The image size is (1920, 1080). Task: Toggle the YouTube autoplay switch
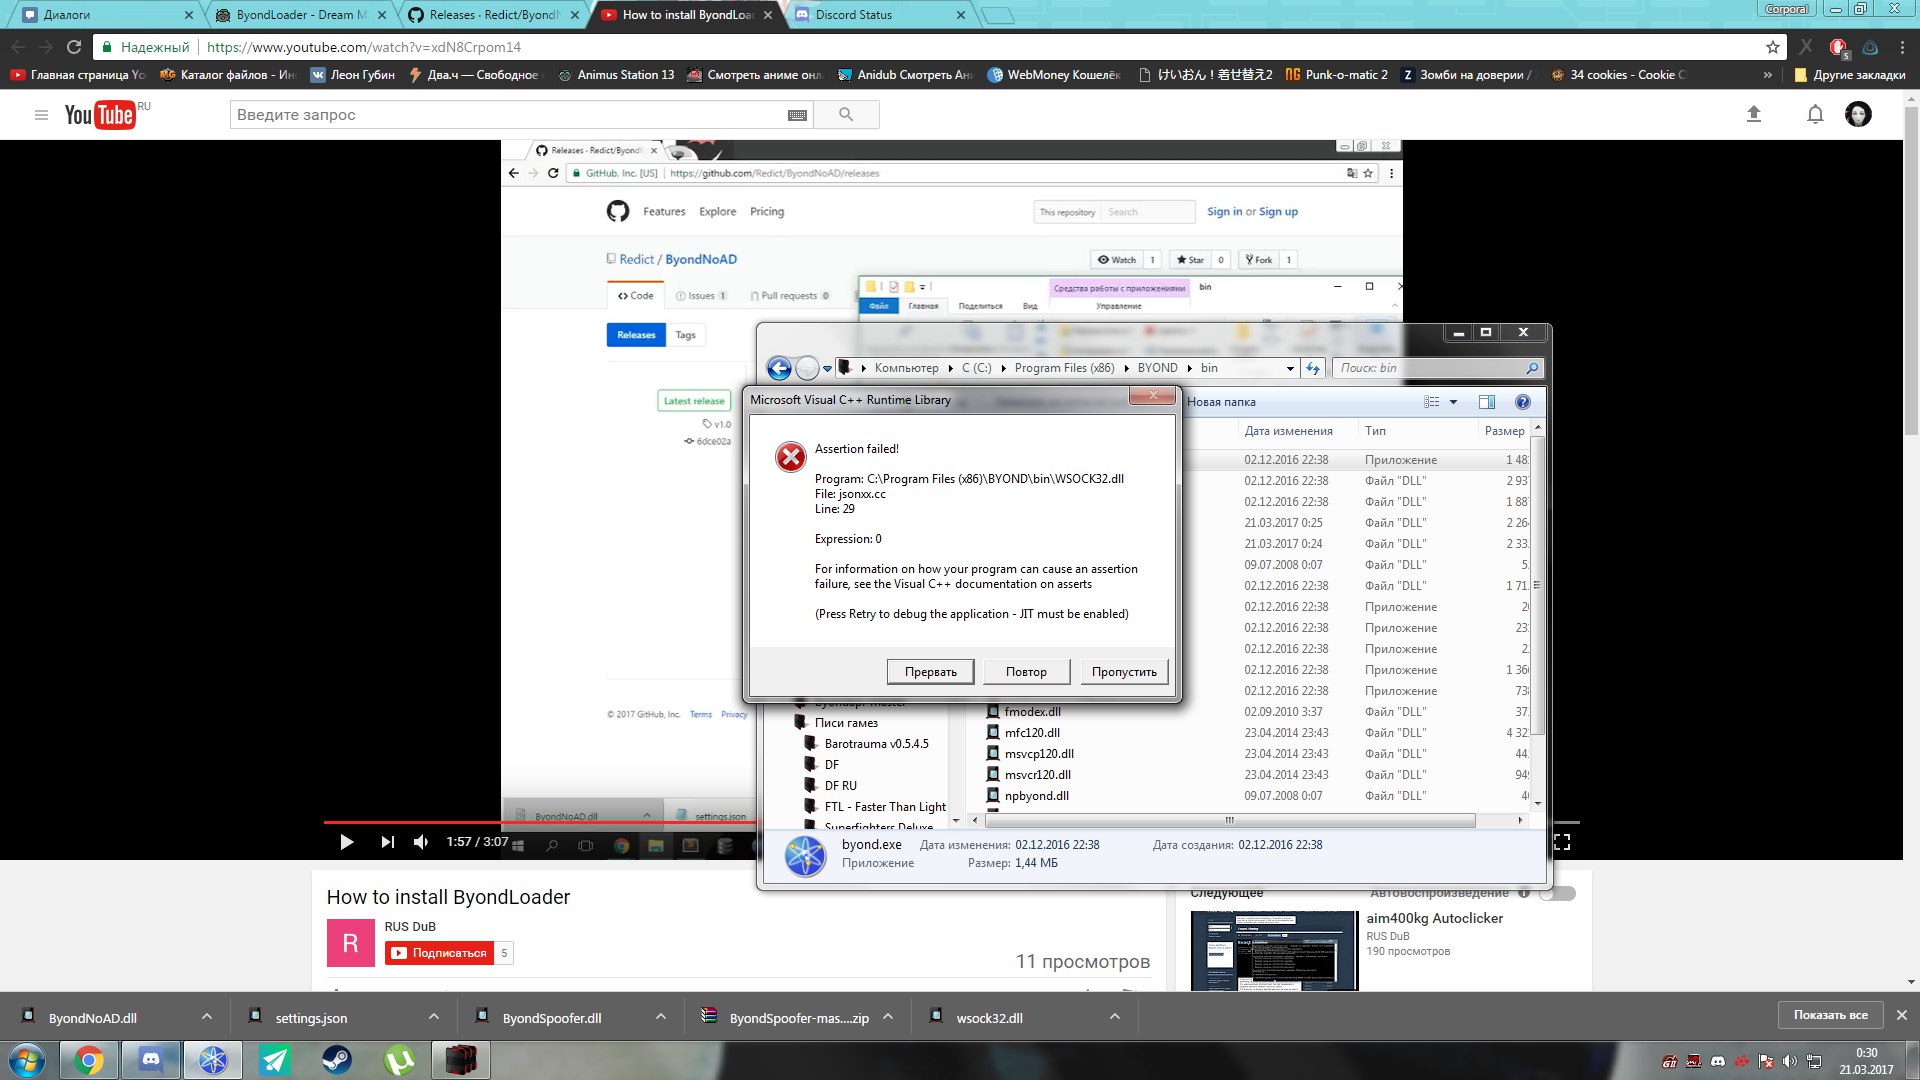tap(1557, 893)
